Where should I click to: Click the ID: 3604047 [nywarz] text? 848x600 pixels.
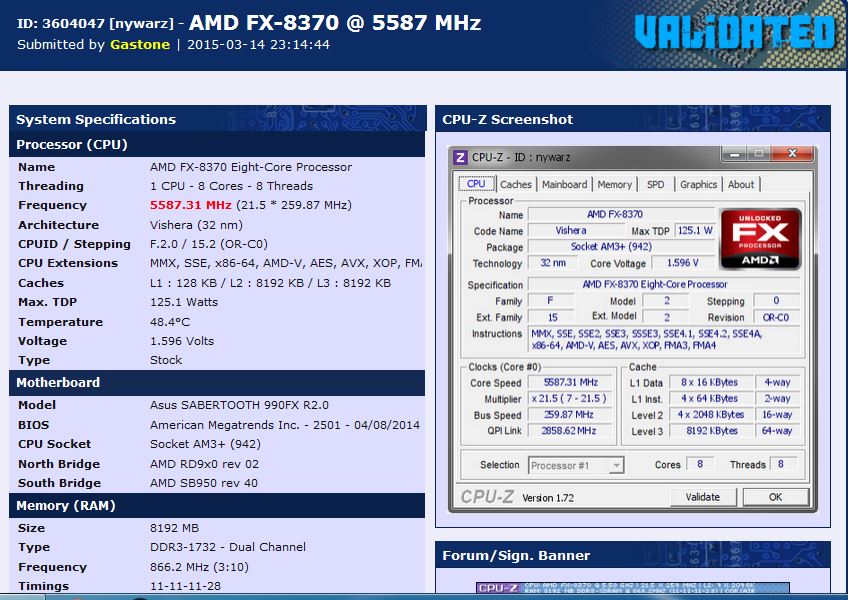(96, 24)
